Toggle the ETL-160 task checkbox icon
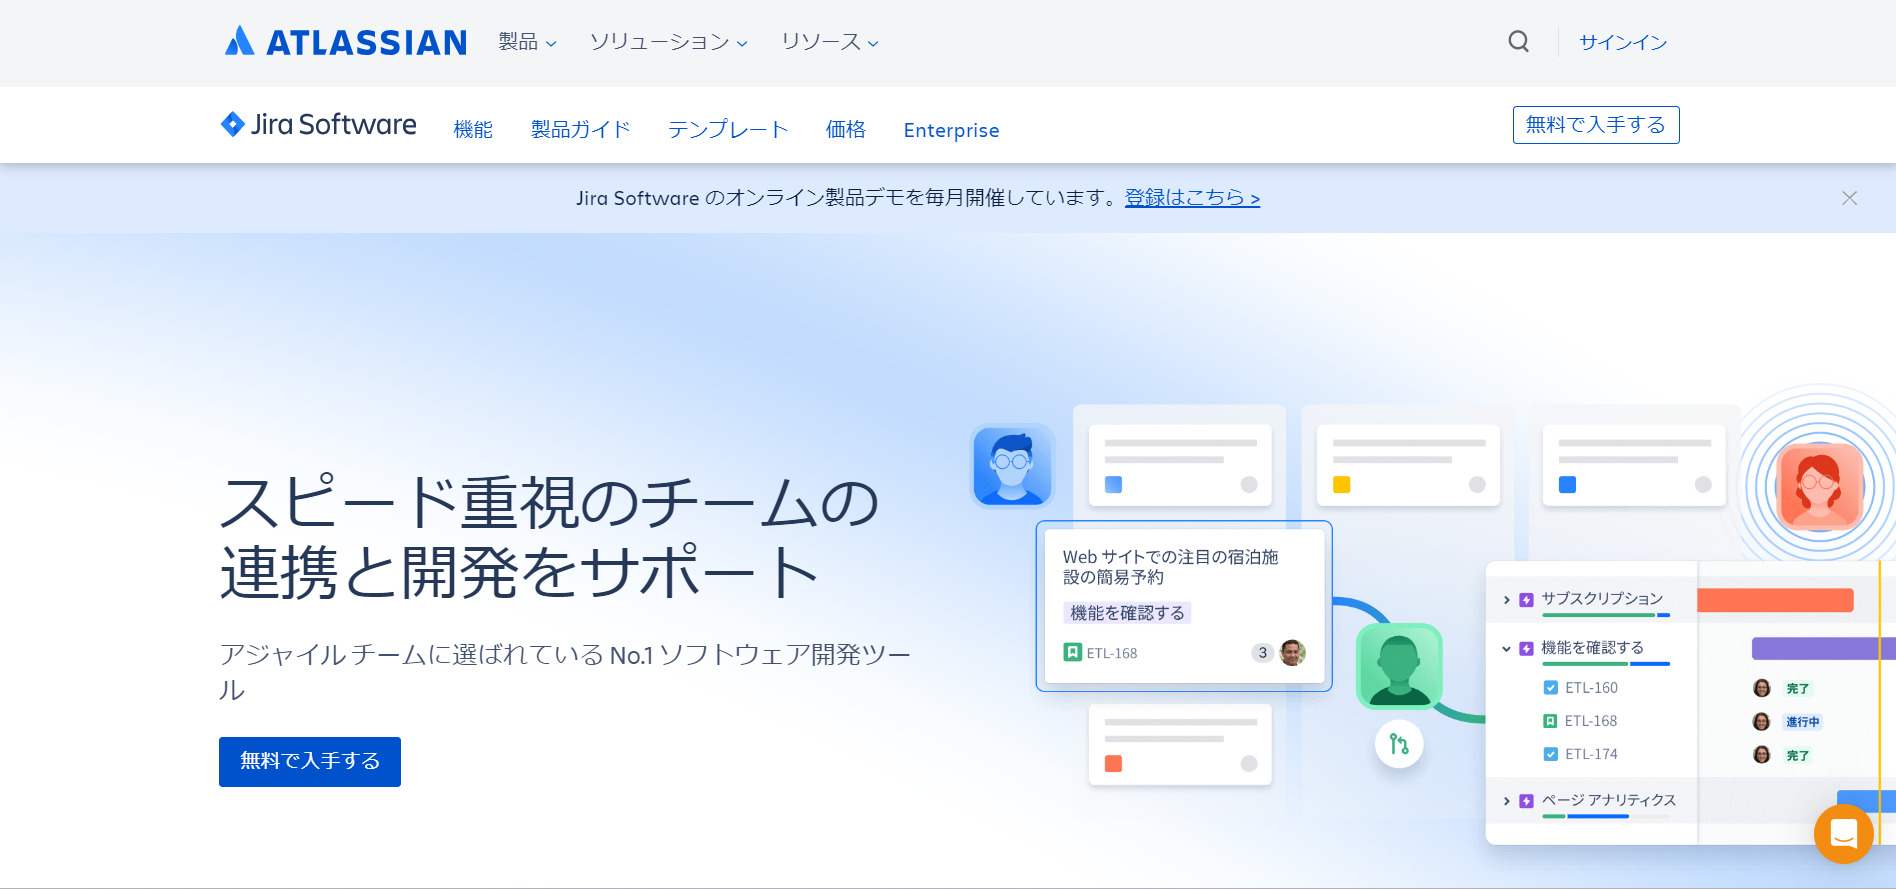Image resolution: width=1896 pixels, height=889 pixels. 1551,687
